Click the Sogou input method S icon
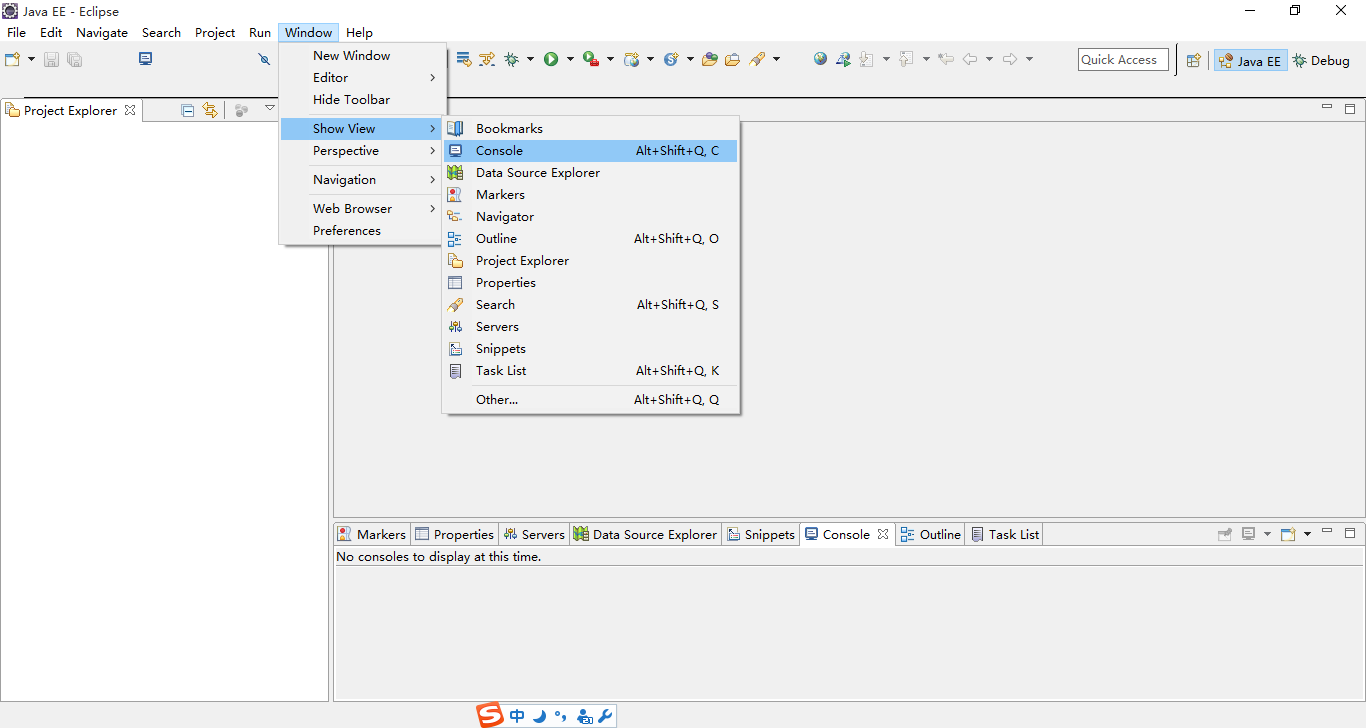Screen dimensions: 1366x728 tap(490, 715)
